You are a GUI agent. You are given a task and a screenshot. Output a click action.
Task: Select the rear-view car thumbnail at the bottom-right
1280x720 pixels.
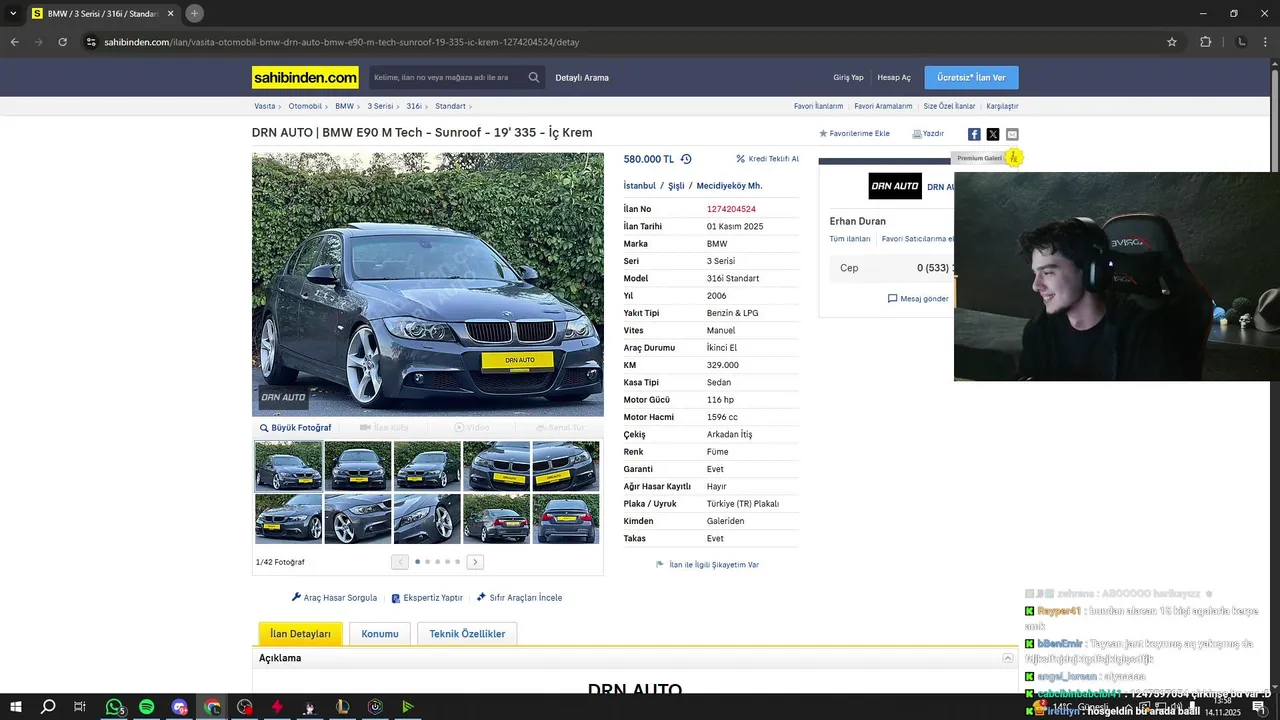coord(566,518)
